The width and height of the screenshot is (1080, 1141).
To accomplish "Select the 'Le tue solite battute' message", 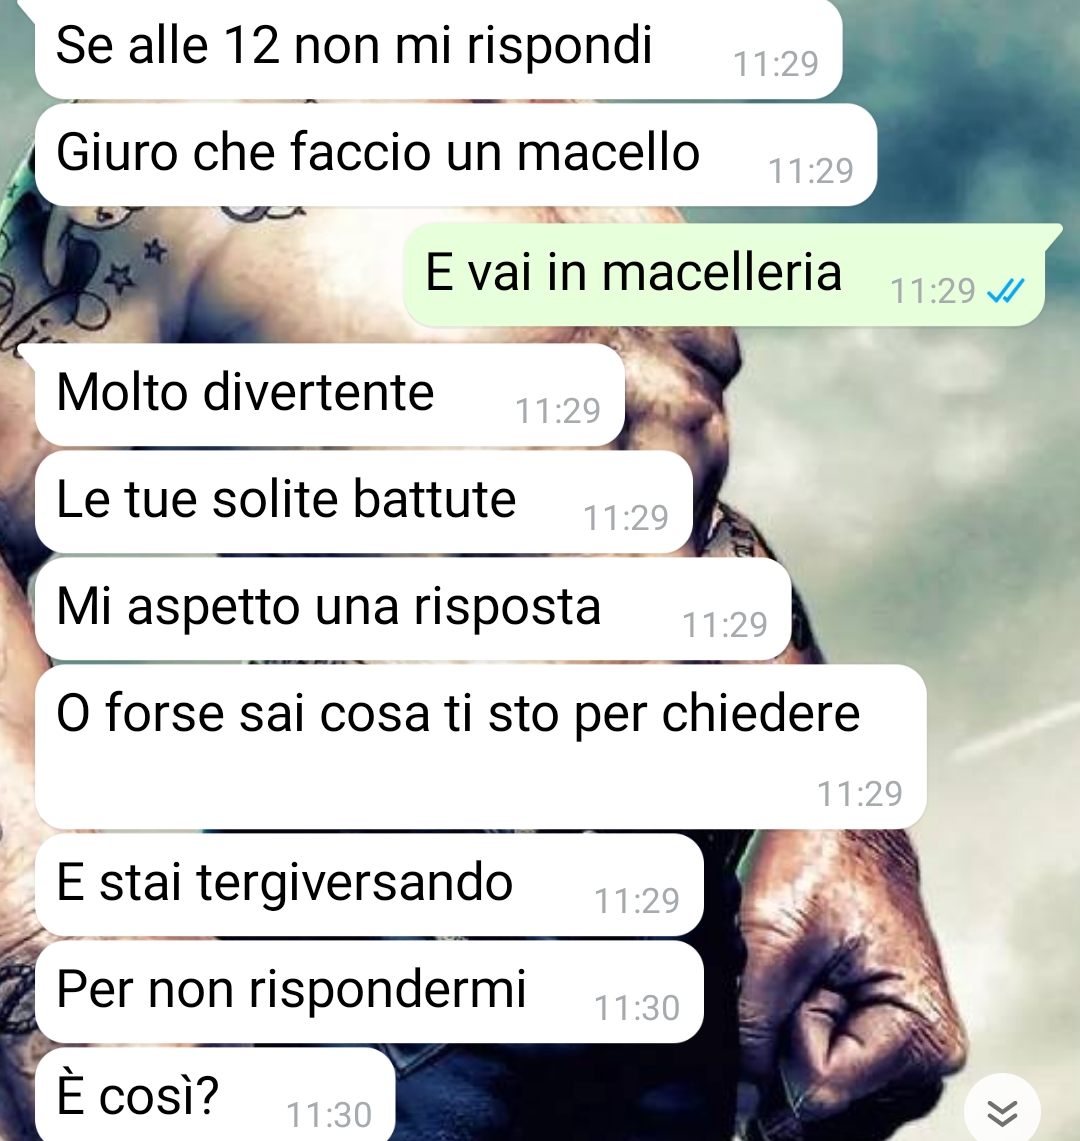I will tap(363, 501).
